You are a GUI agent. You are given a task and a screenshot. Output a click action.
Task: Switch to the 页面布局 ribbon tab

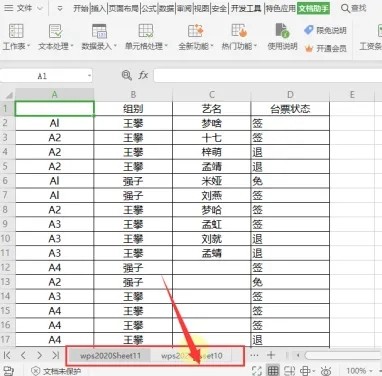coord(123,8)
